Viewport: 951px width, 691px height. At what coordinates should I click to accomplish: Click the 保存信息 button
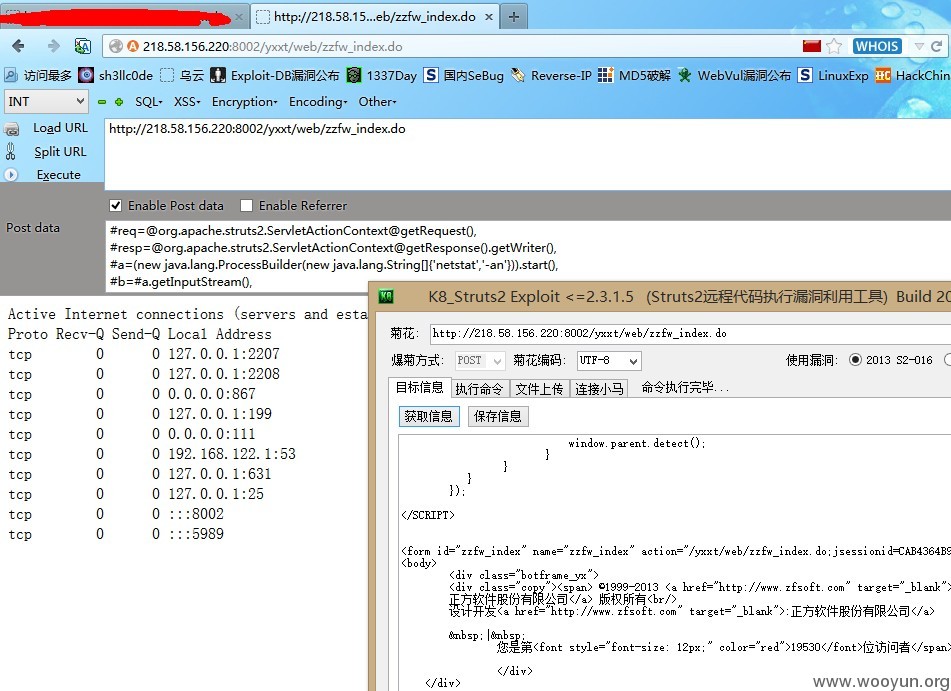coord(498,416)
